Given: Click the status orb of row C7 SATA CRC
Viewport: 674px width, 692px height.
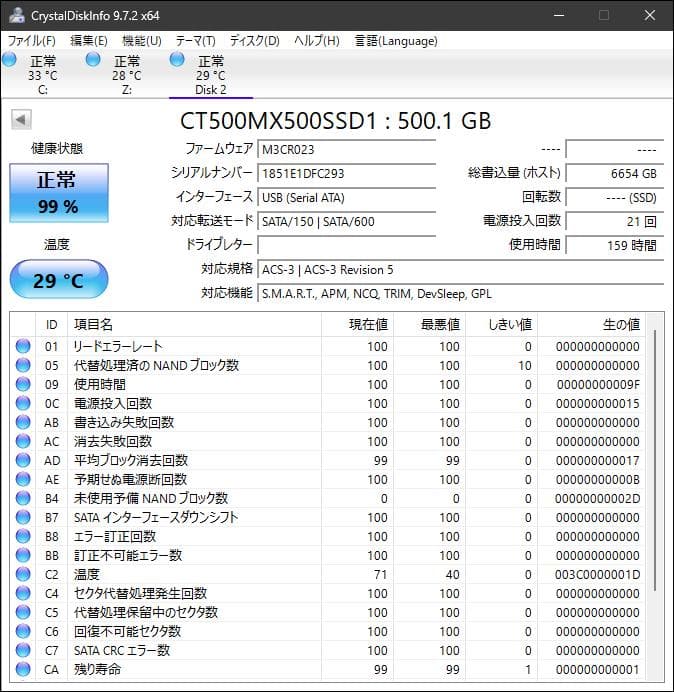Looking at the screenshot, I should (x=23, y=650).
